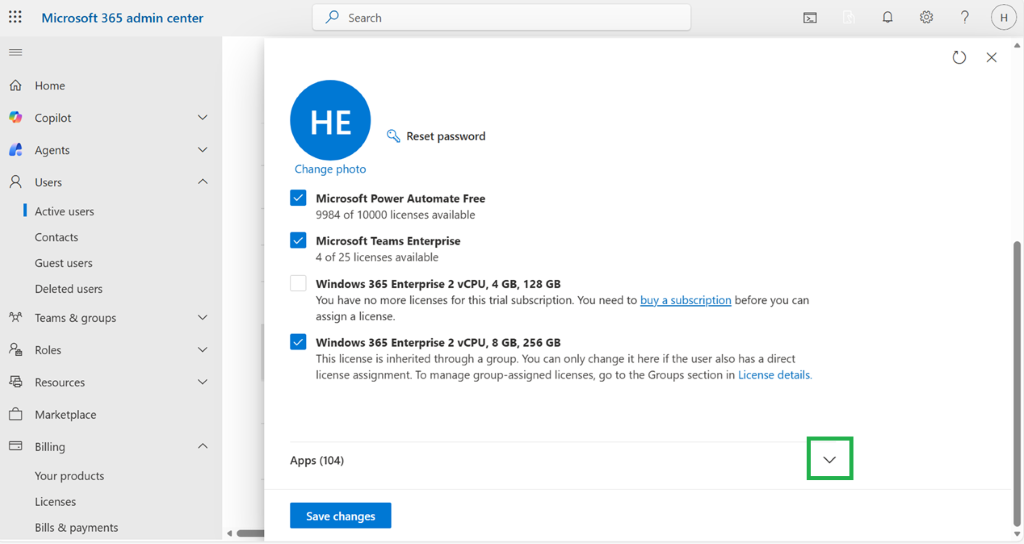Click Reset password
The image size is (1024, 544).
coord(446,136)
